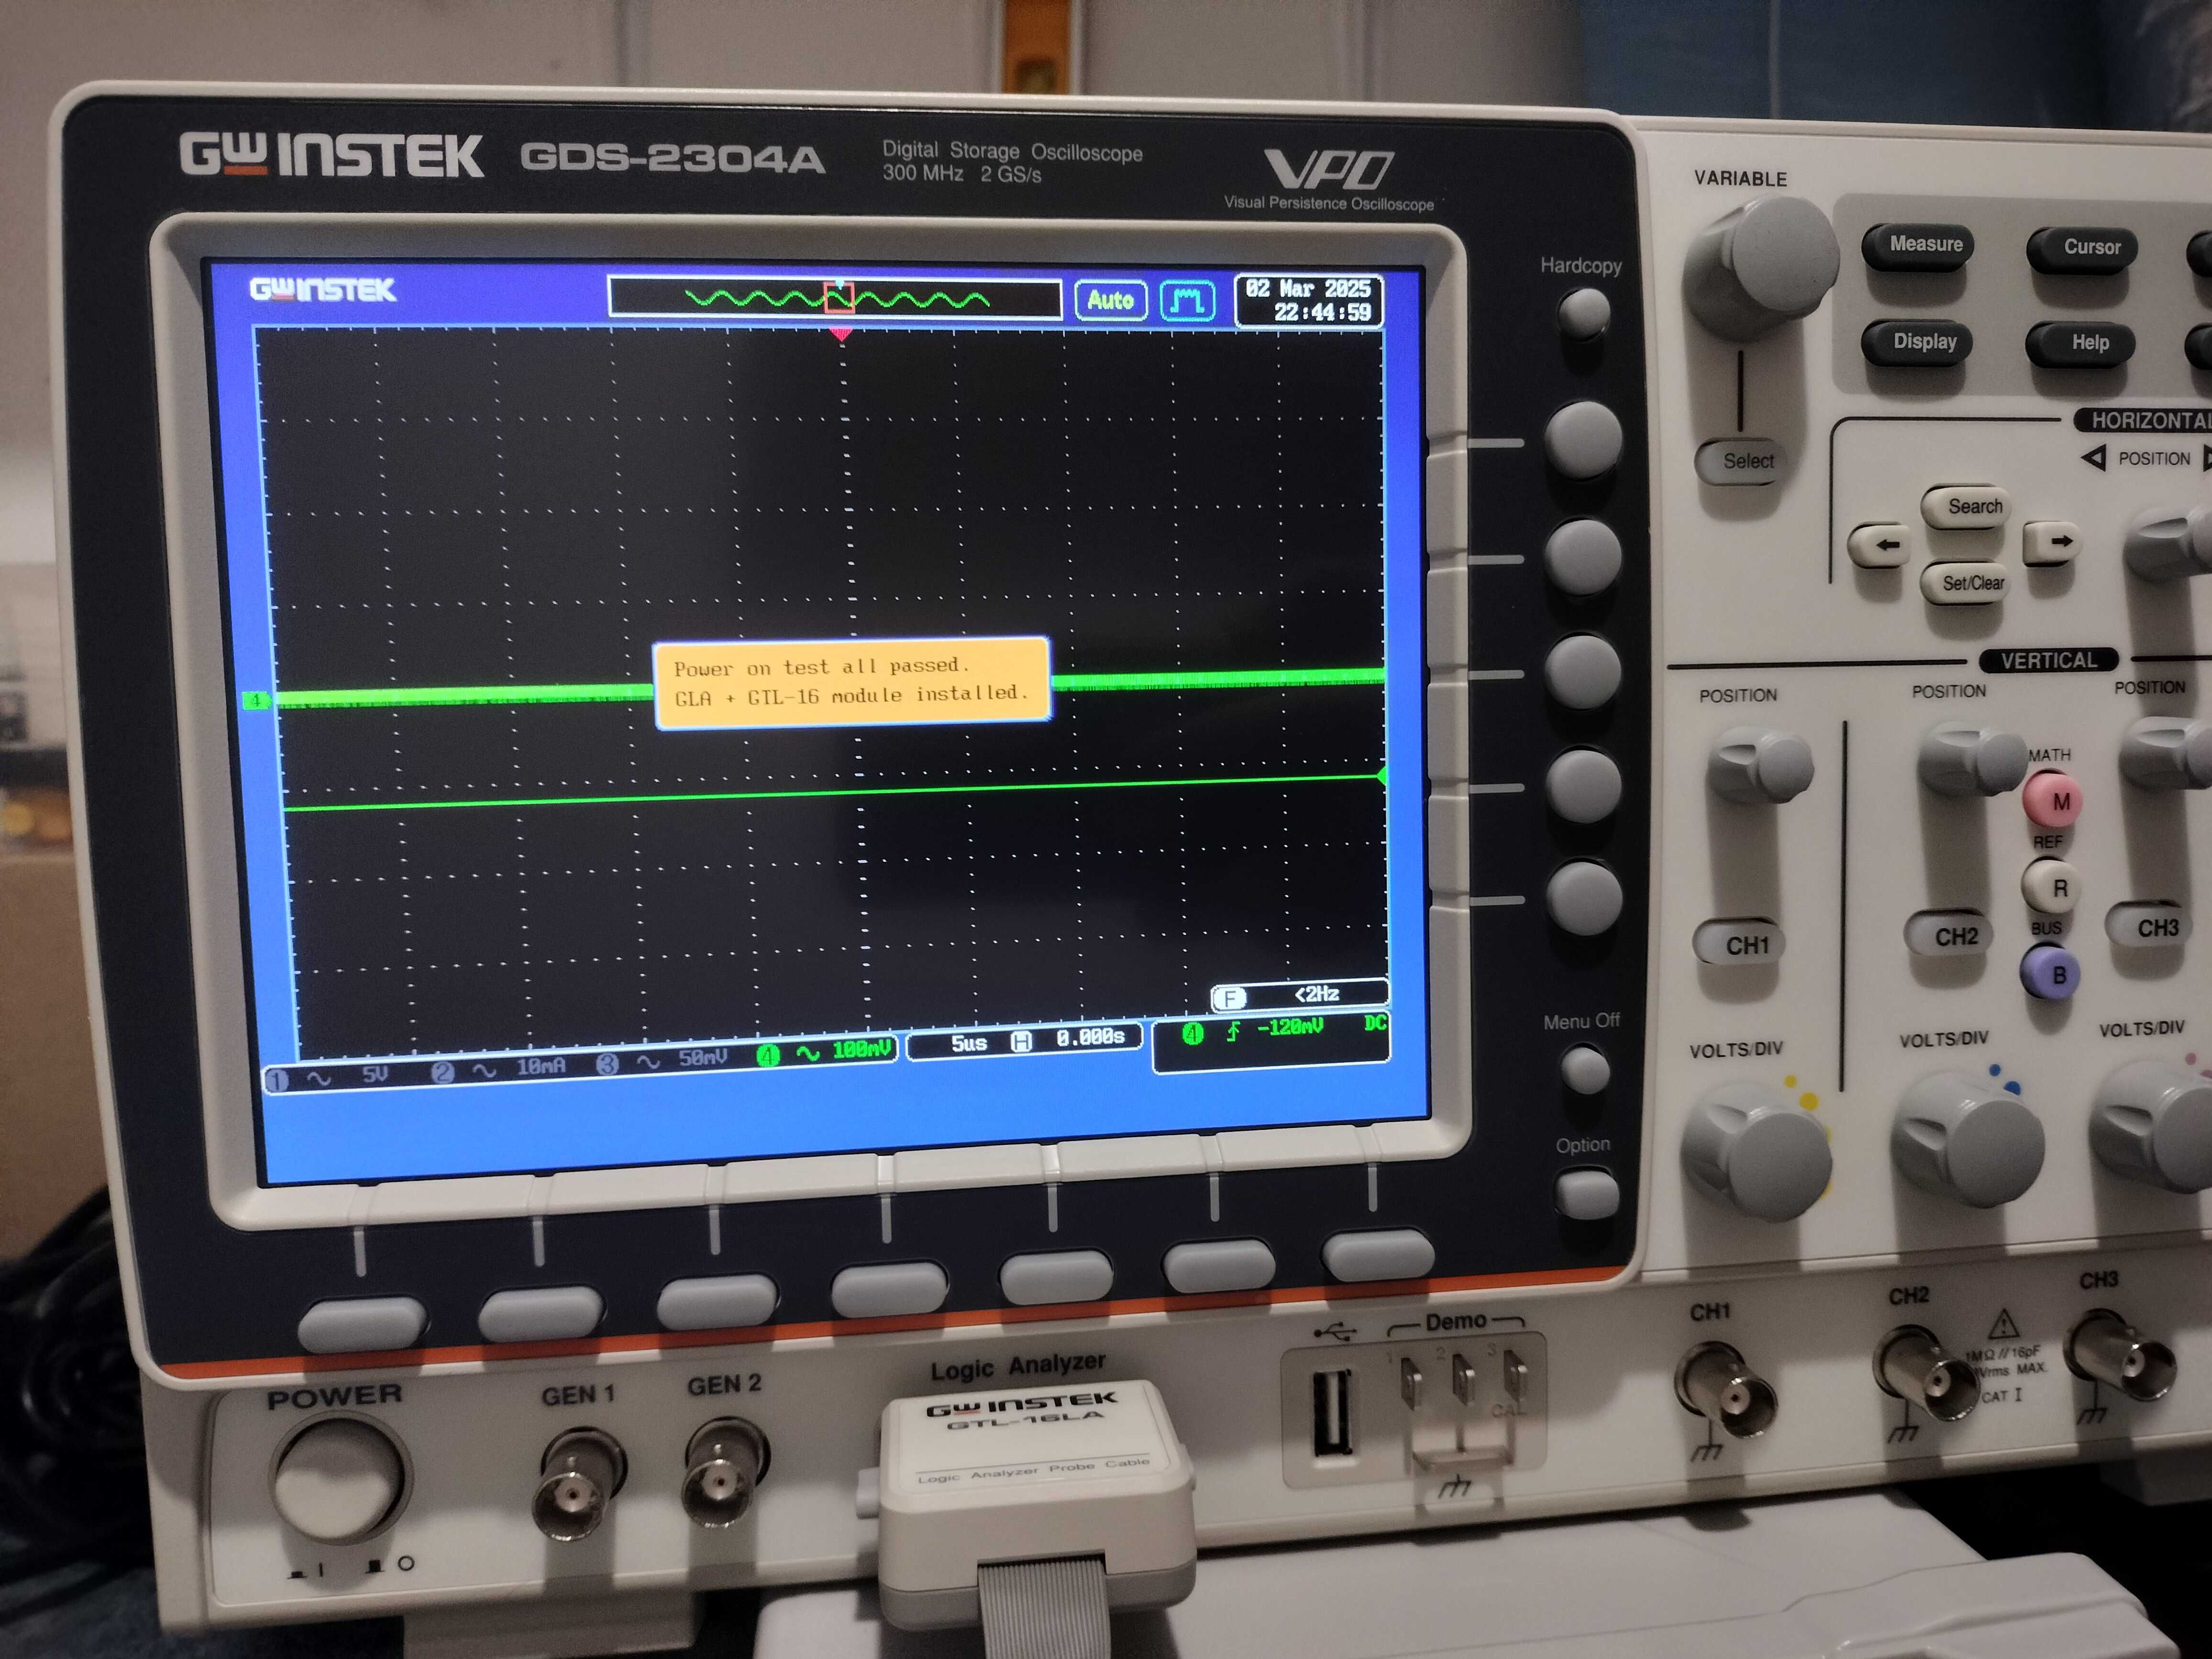Screen dimensions: 2212x1659
Task: Click the '5us' timebase readout
Action: [x=968, y=1043]
